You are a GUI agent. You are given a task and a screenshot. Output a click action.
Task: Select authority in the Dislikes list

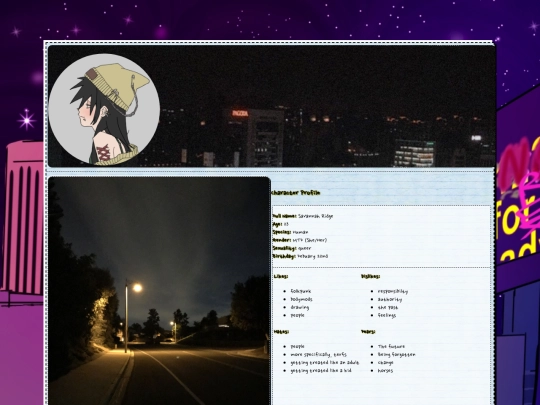coord(390,299)
